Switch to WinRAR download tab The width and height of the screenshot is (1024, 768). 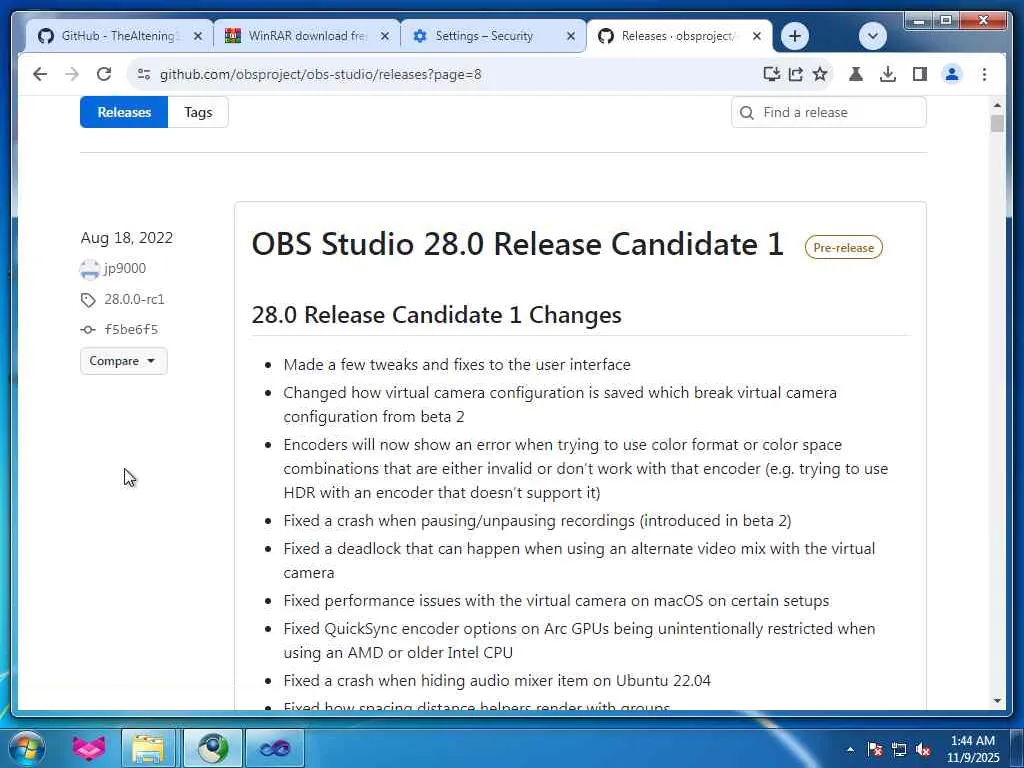[307, 36]
